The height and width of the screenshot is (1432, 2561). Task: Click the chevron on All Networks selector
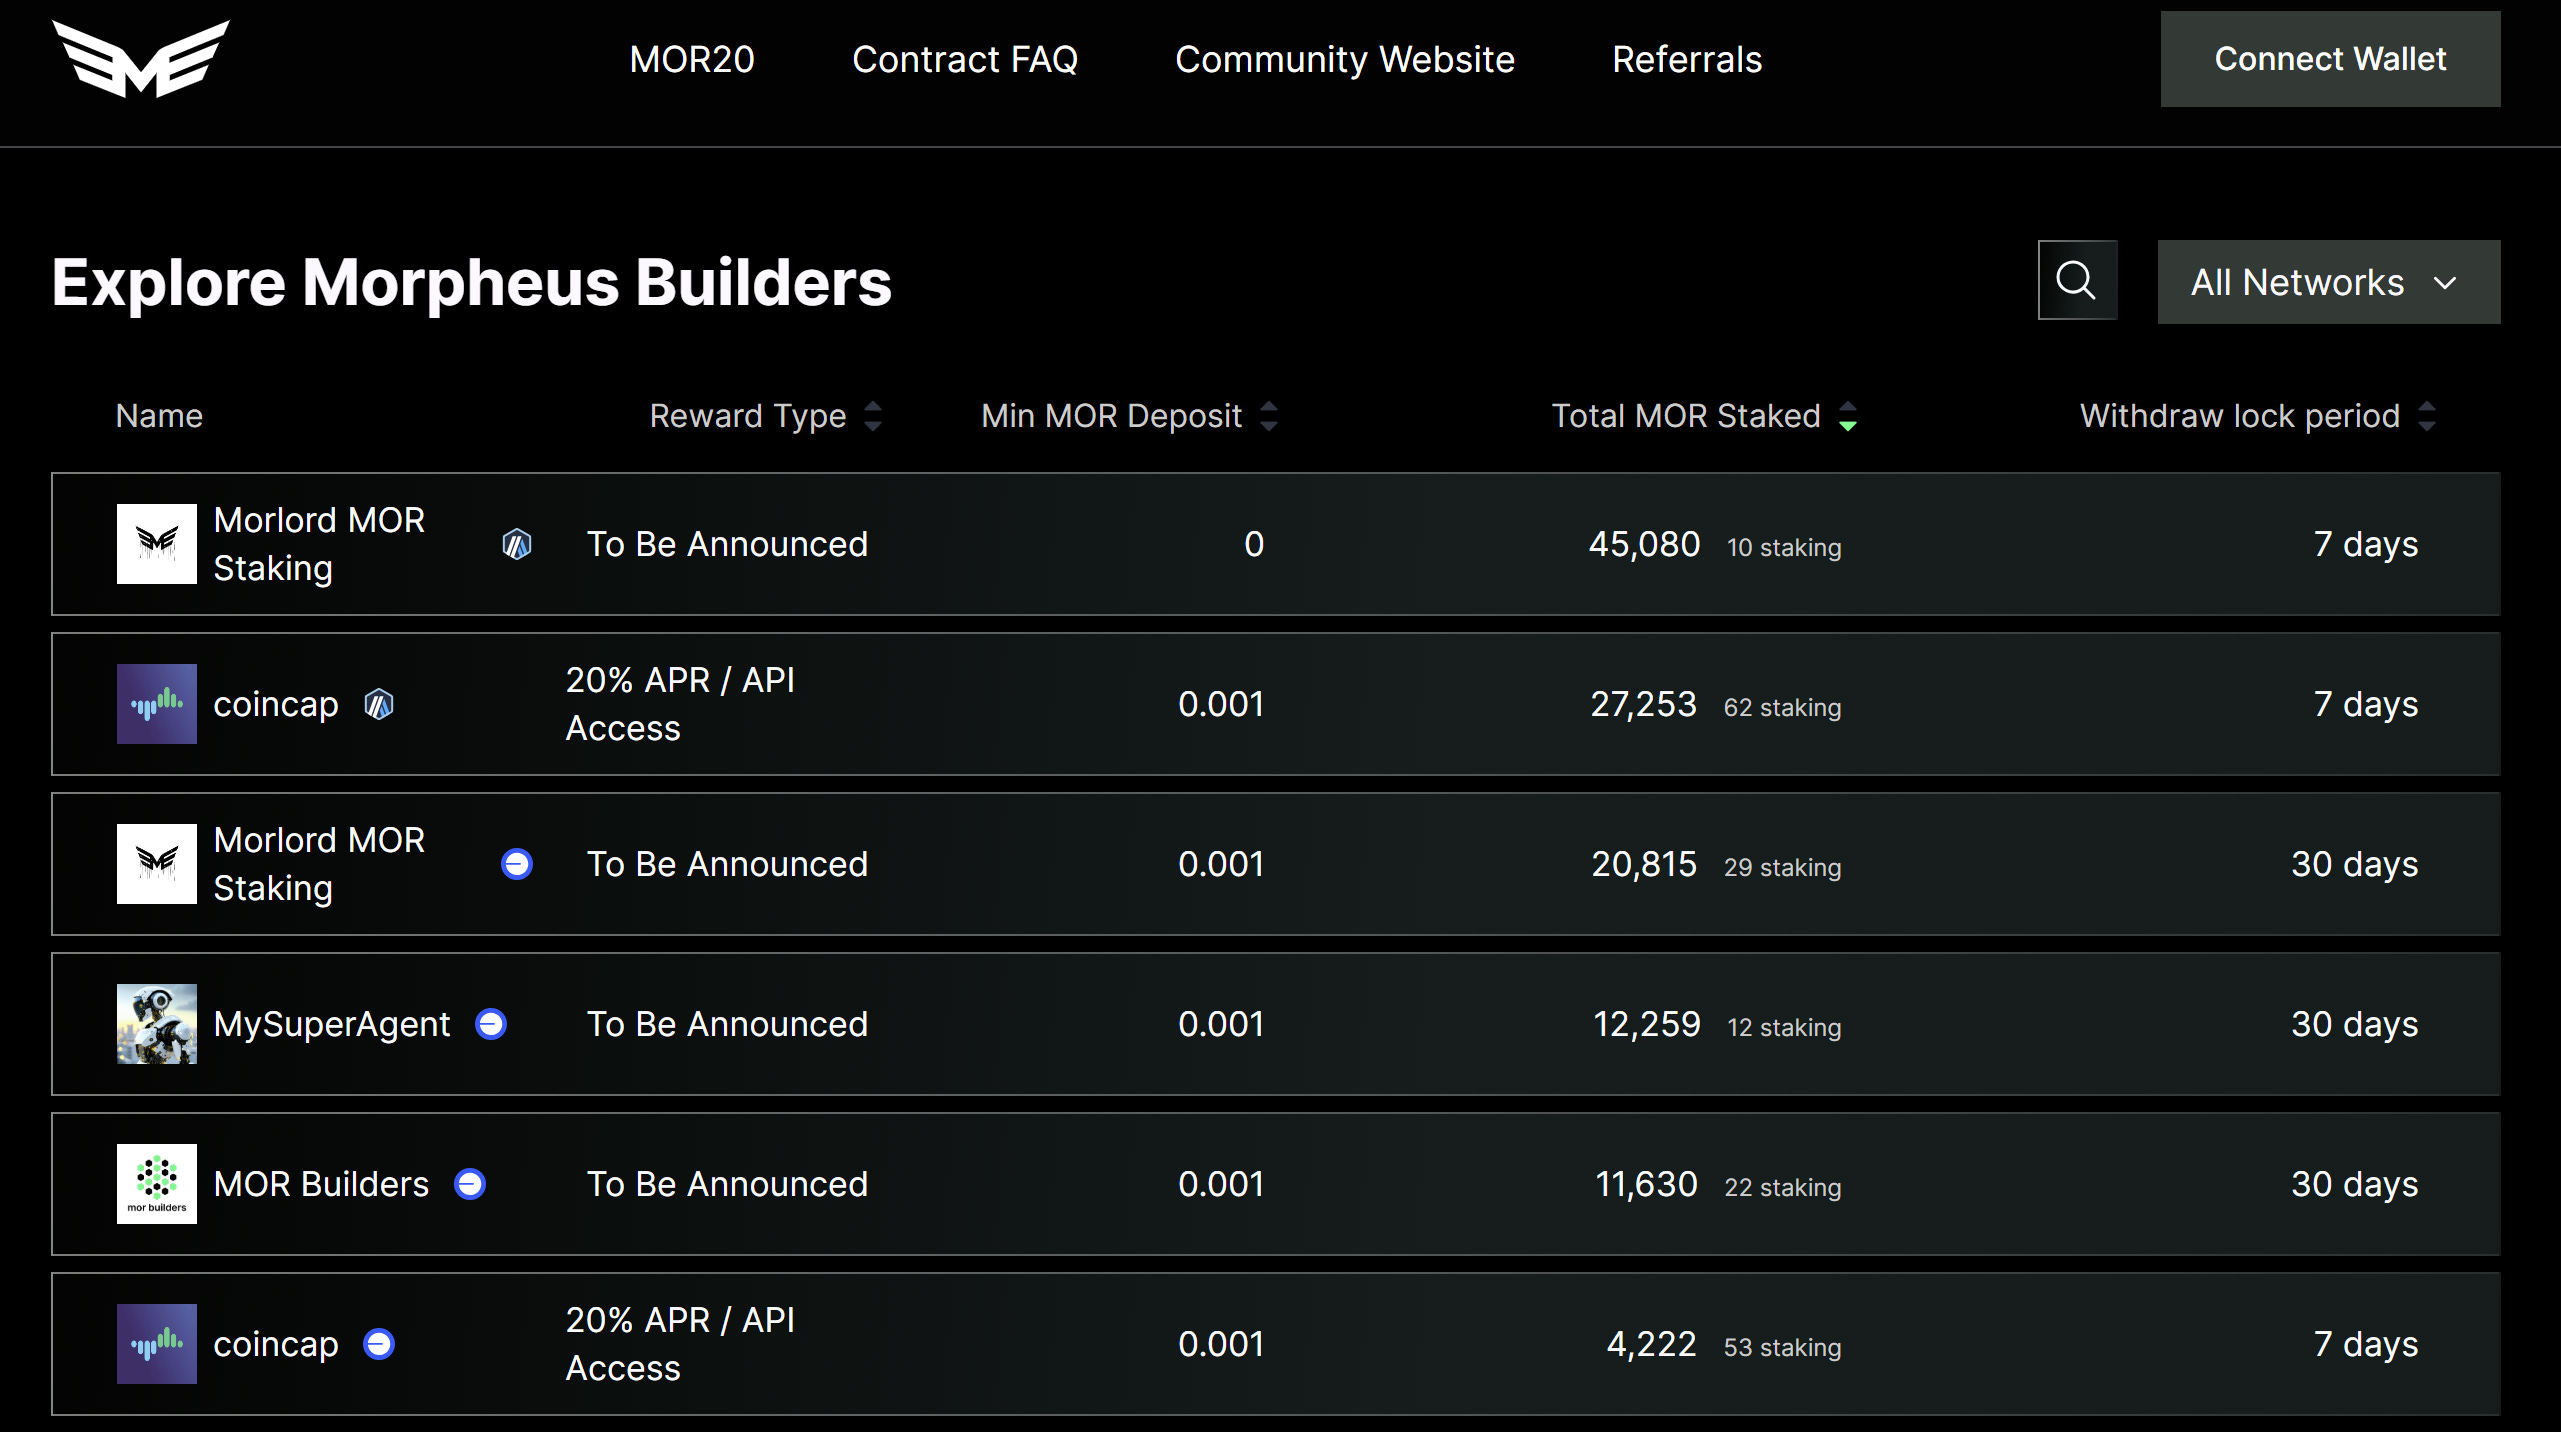point(2445,283)
